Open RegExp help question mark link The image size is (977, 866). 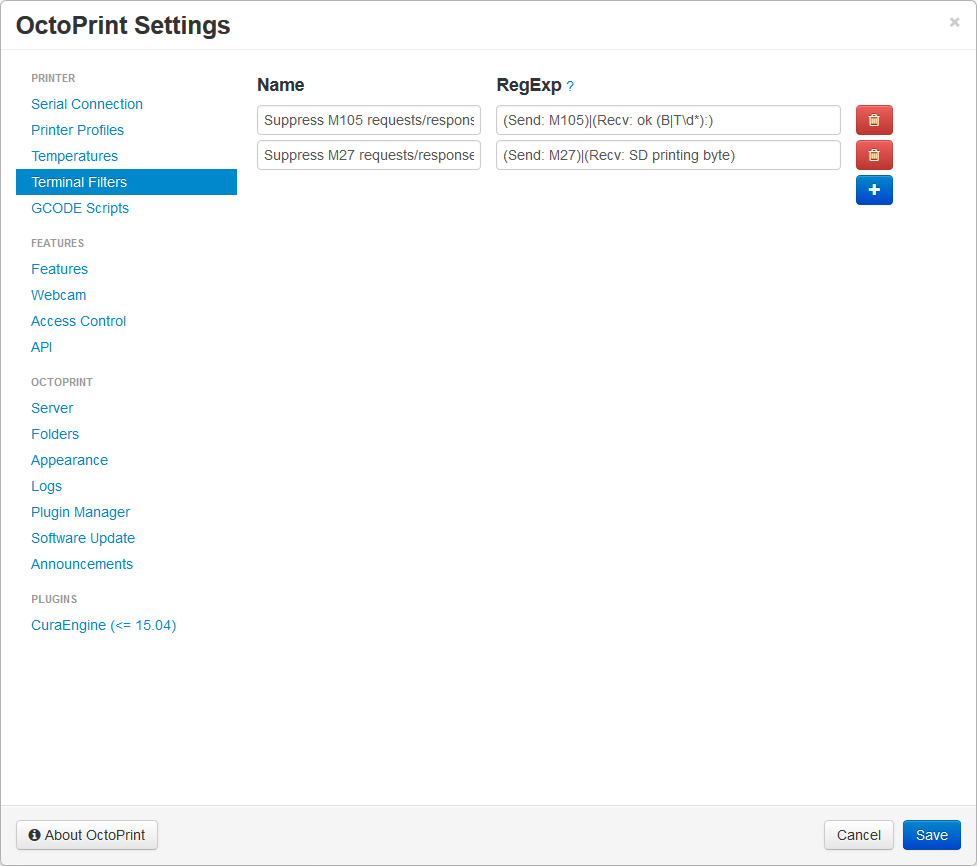tap(570, 86)
